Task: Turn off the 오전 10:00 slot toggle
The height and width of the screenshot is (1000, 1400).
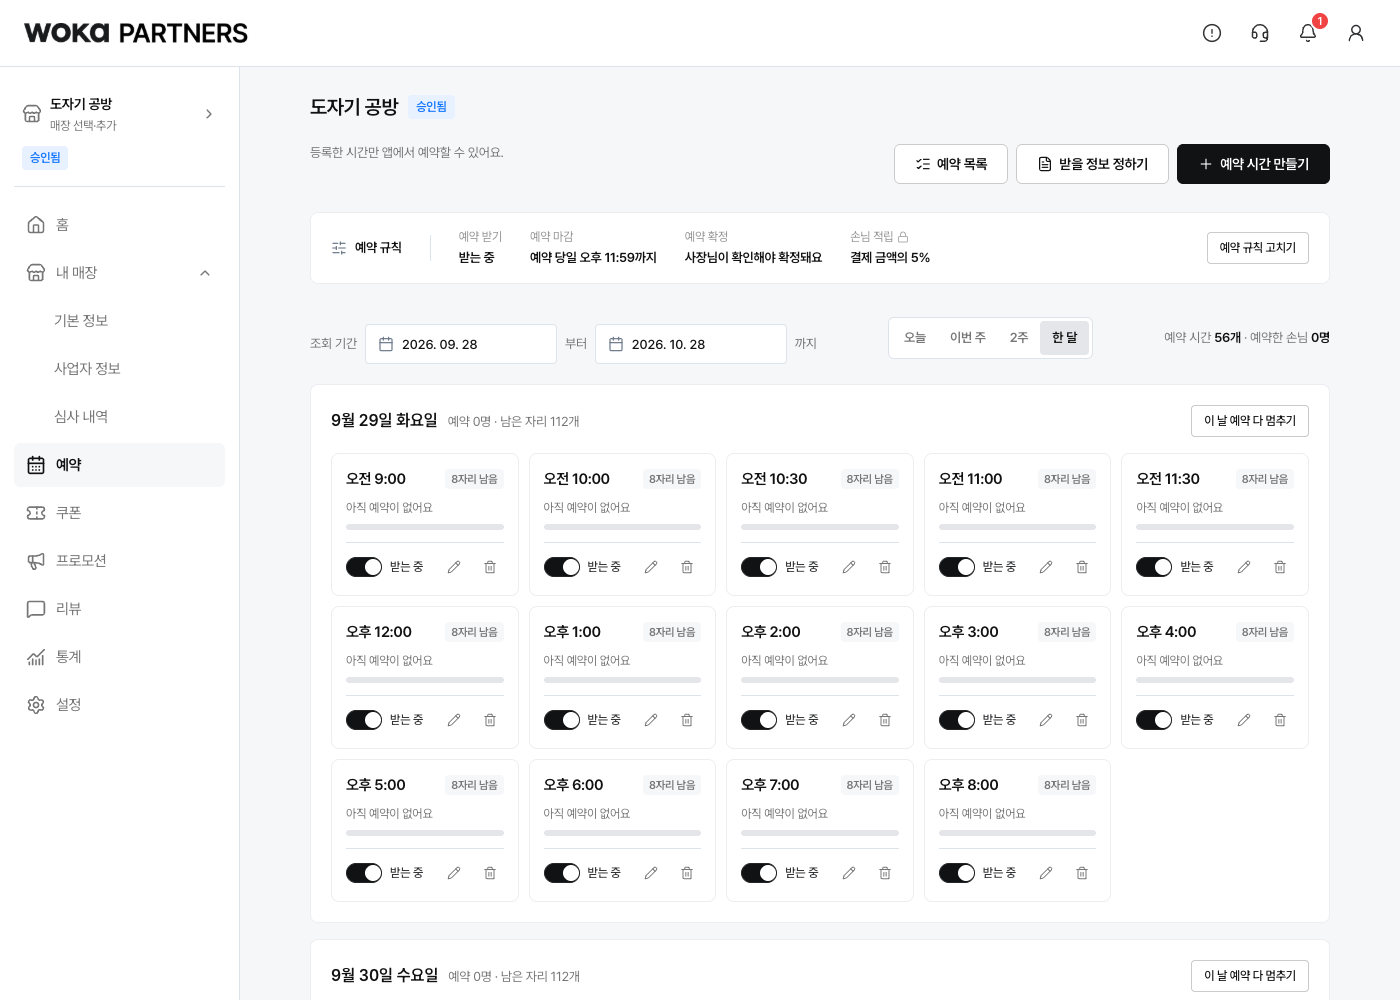Action: coord(562,567)
